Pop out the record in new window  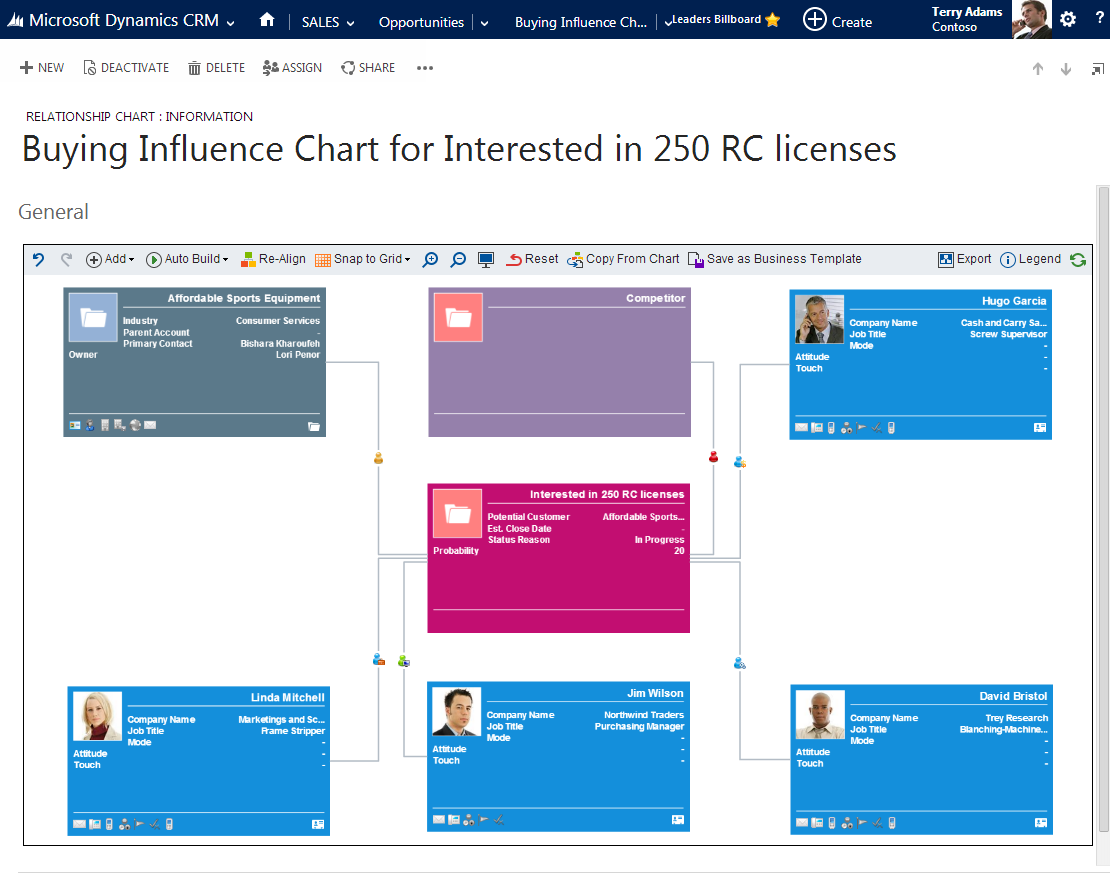(x=1098, y=69)
